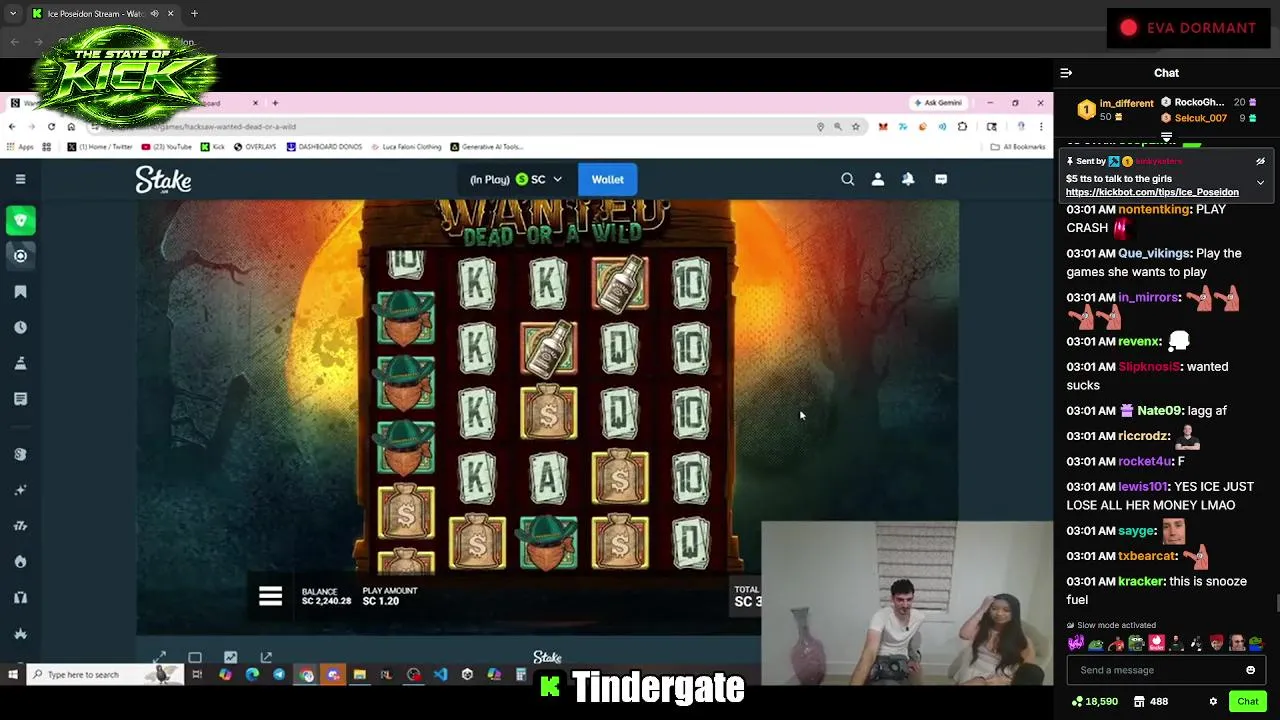The width and height of the screenshot is (1280, 720).
Task: Select the circular casino icon in Stake sidebar
Action: pos(20,256)
